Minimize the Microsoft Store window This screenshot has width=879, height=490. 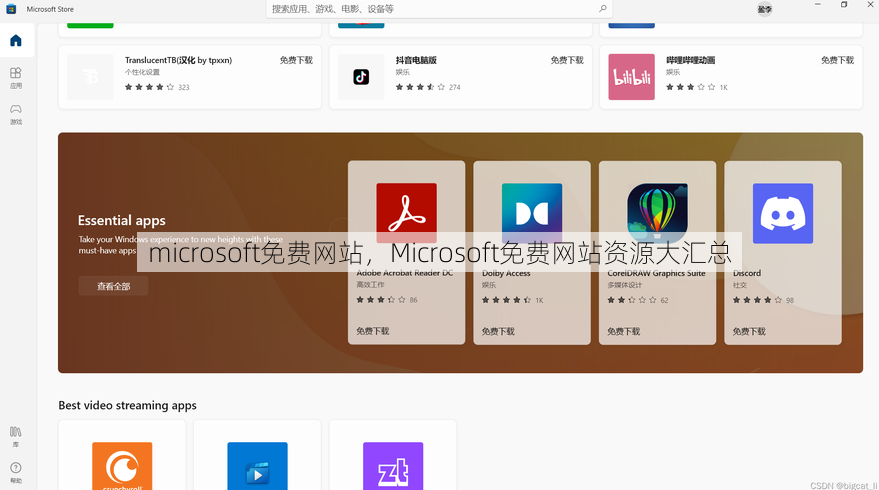[x=817, y=4]
